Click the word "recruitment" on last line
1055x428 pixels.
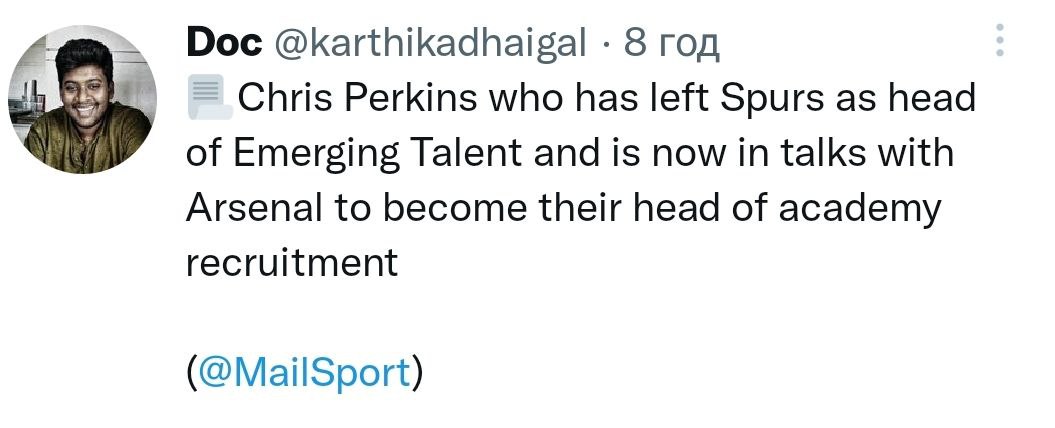(292, 263)
